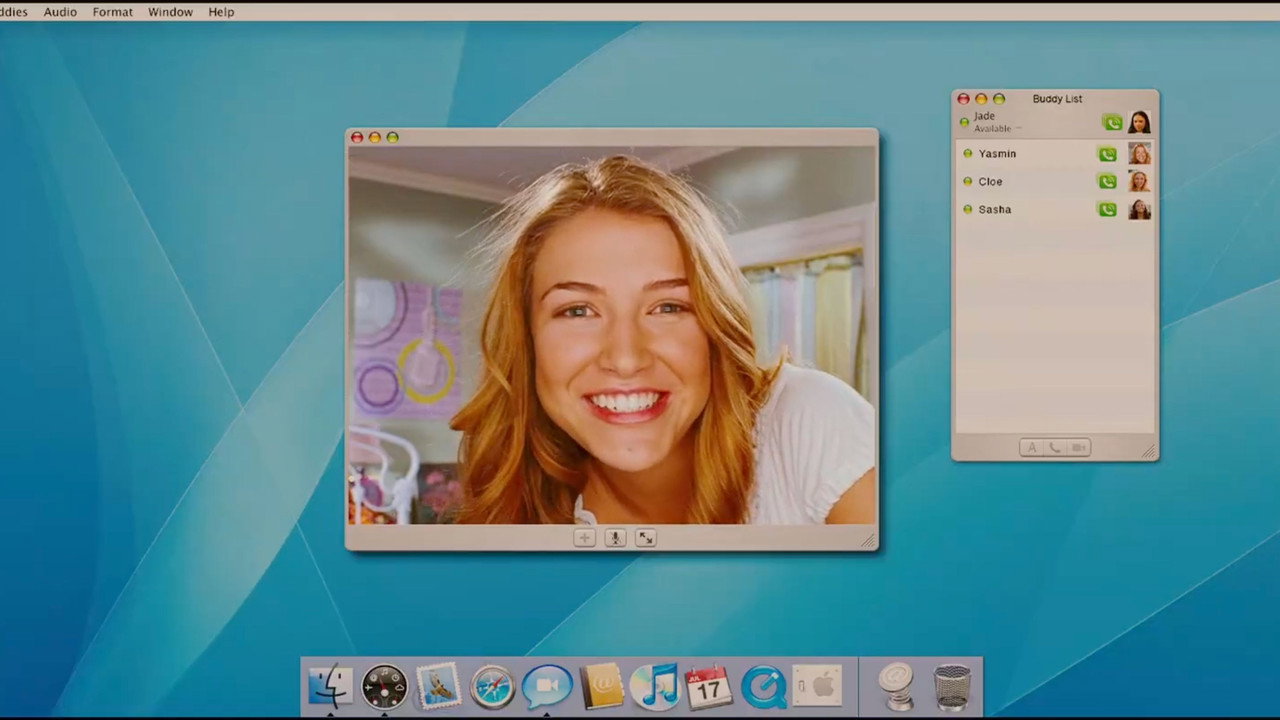The image size is (1280, 720).
Task: Minimize the Buddy List window
Action: click(981, 99)
